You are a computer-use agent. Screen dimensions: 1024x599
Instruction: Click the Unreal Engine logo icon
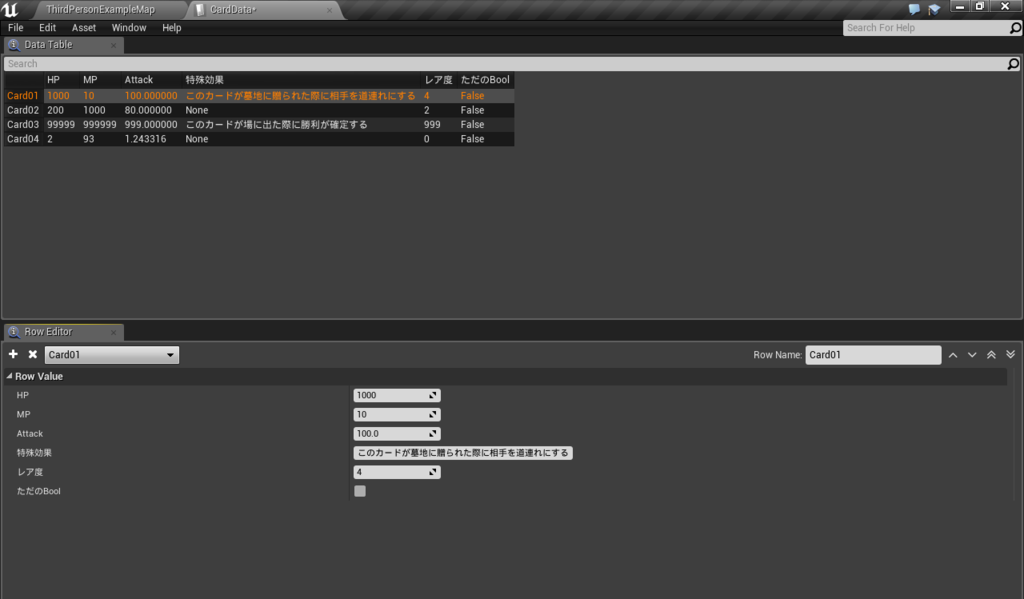pos(10,9)
